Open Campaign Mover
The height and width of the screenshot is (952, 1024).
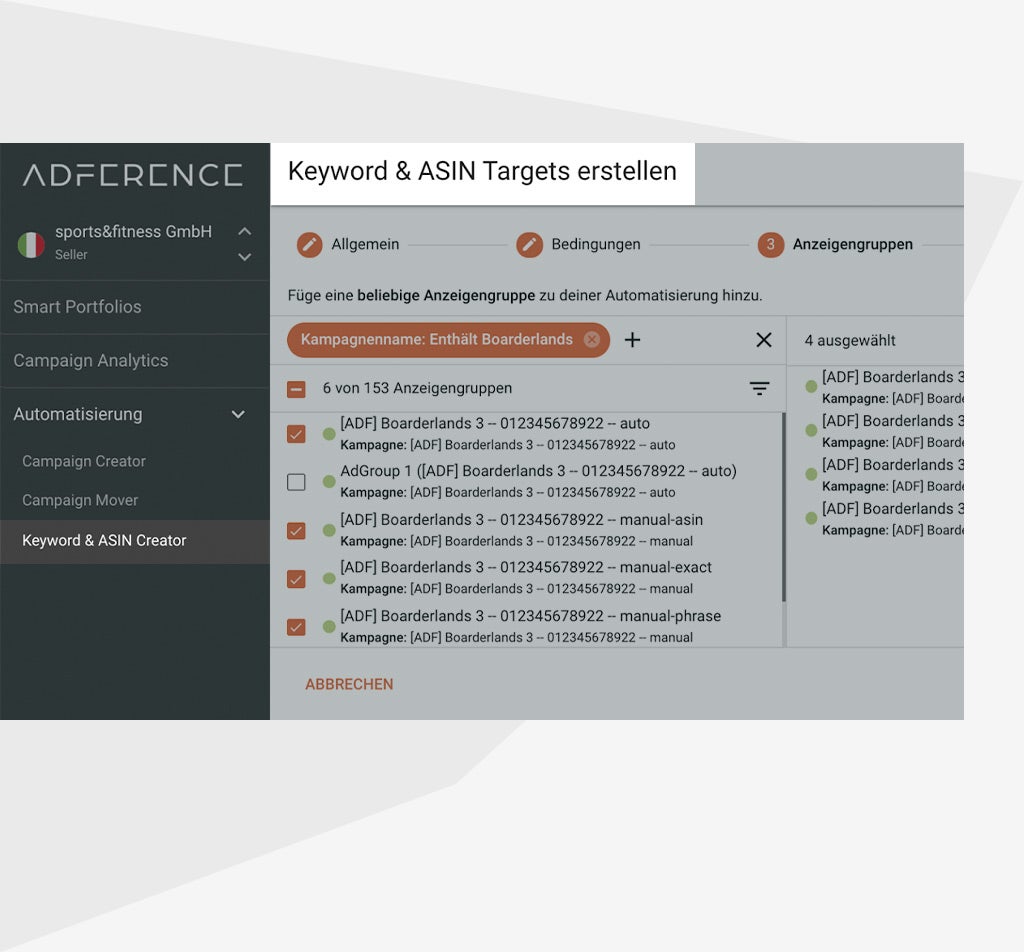coord(80,500)
